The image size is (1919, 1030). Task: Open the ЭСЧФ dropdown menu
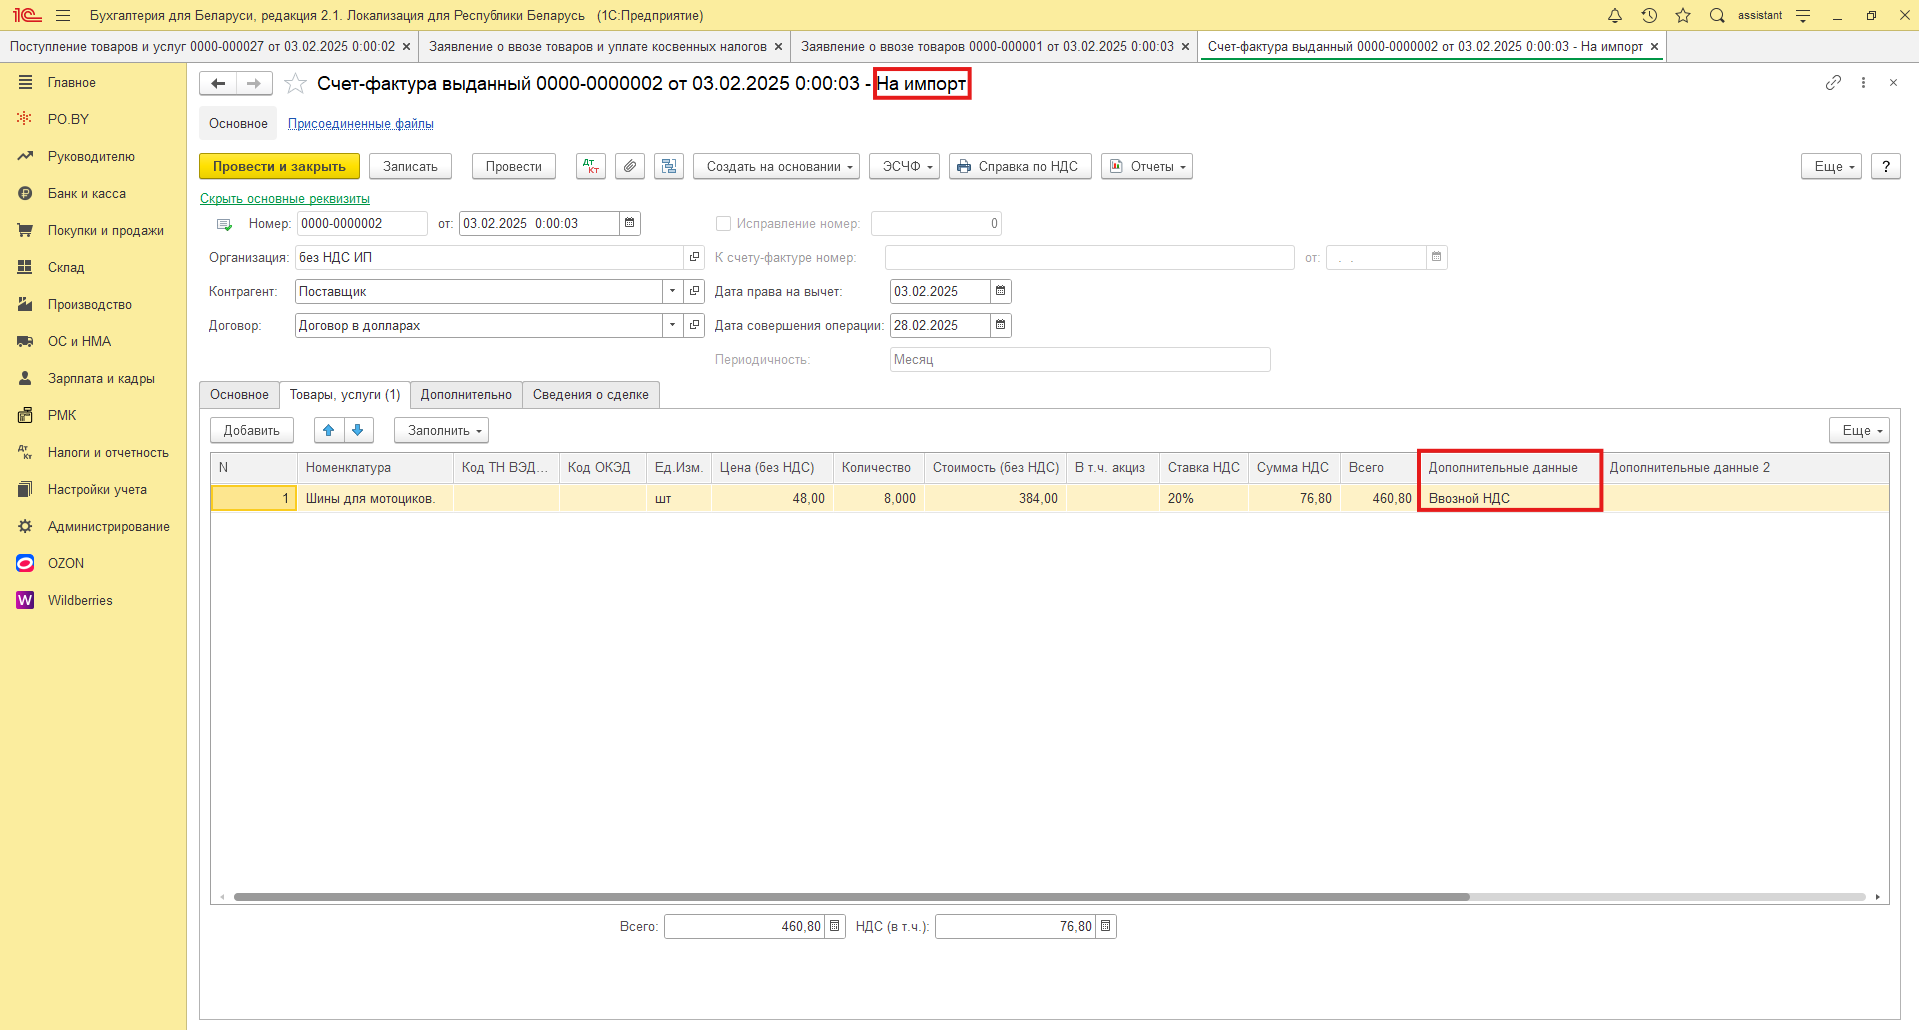(x=906, y=167)
